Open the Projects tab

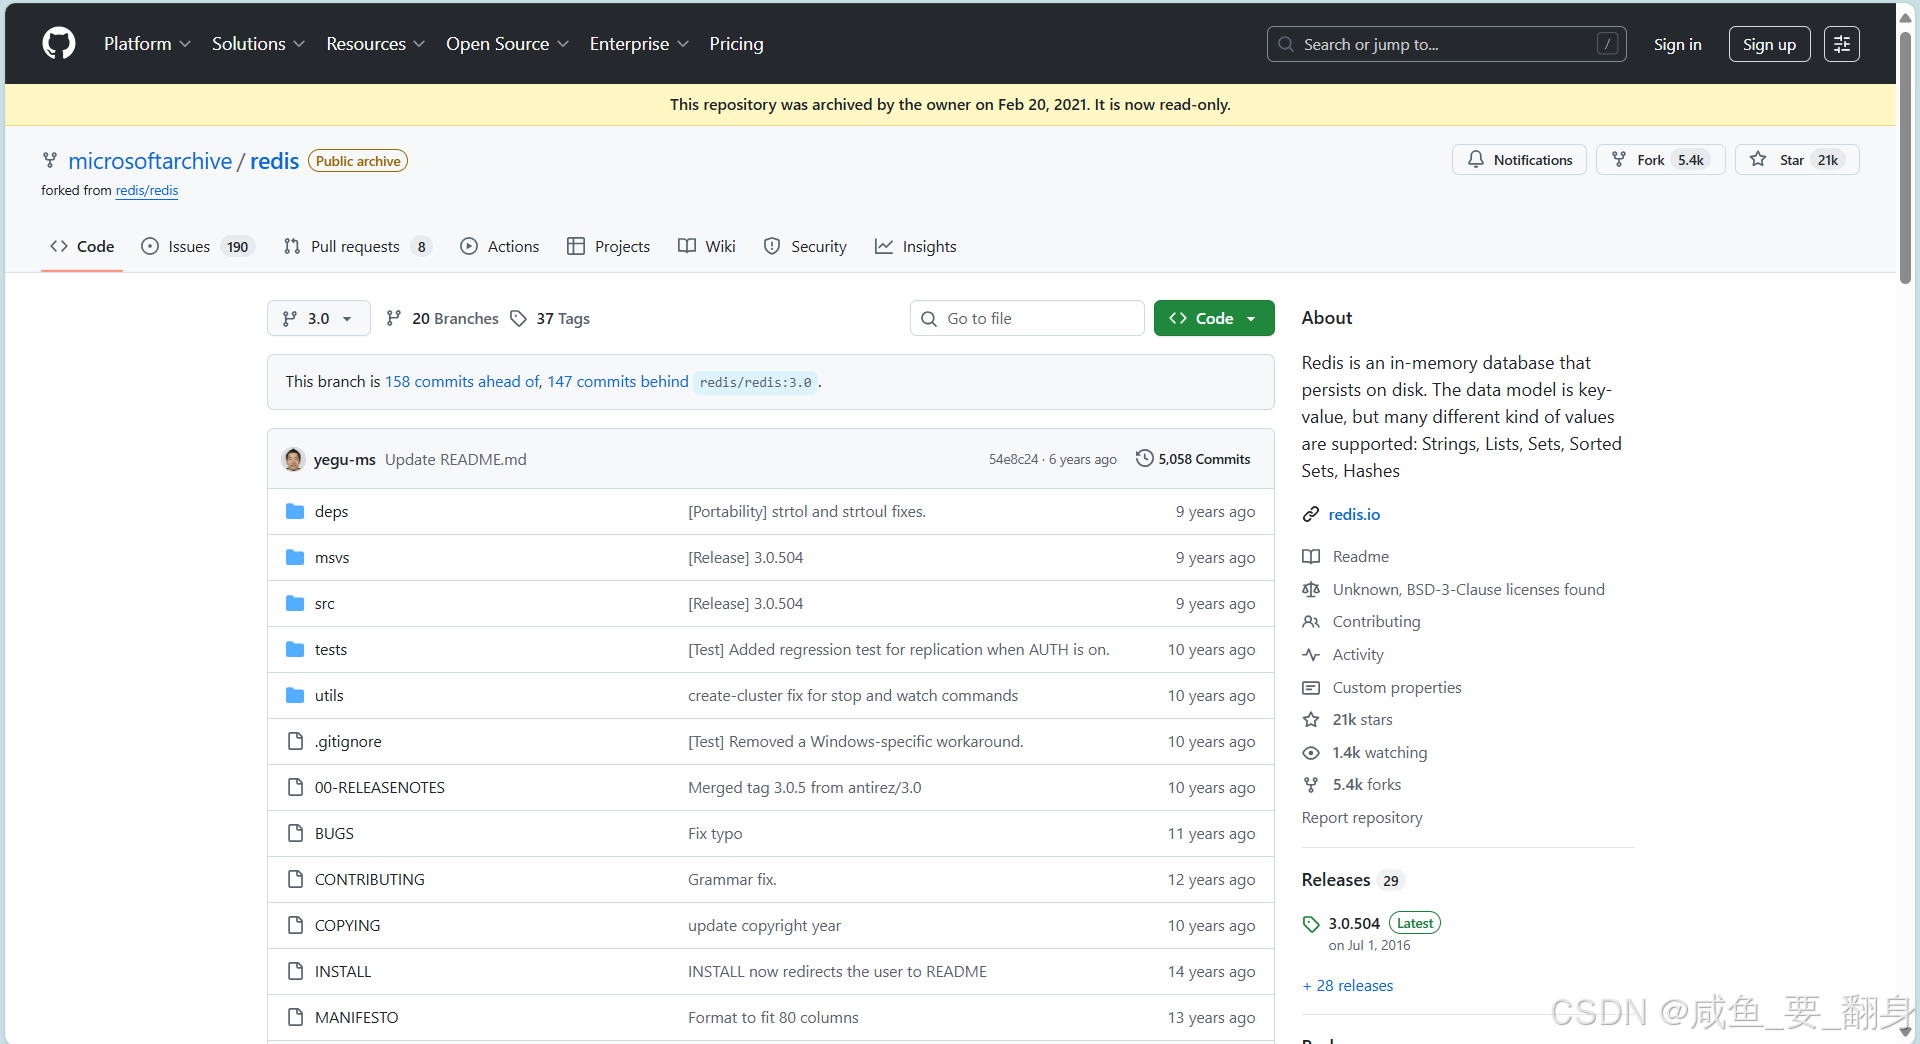click(x=608, y=246)
